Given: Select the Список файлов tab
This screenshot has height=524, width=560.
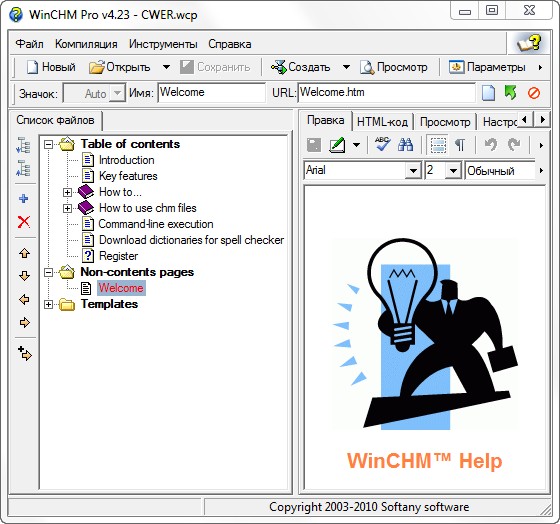Looking at the screenshot, I should tap(55, 120).
